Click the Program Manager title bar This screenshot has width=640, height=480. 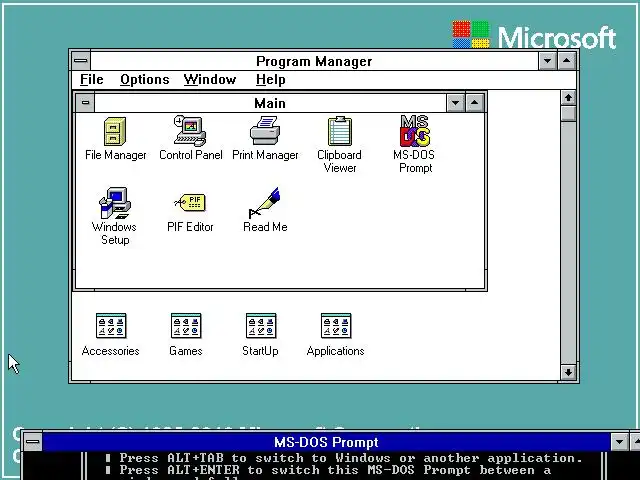click(x=314, y=61)
